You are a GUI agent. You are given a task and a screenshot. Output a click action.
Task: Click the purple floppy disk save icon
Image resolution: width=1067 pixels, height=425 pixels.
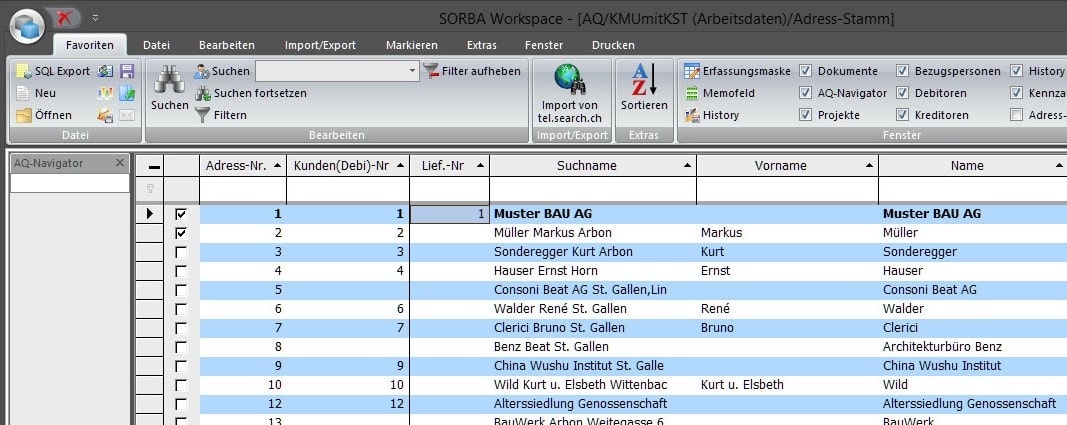pos(127,71)
